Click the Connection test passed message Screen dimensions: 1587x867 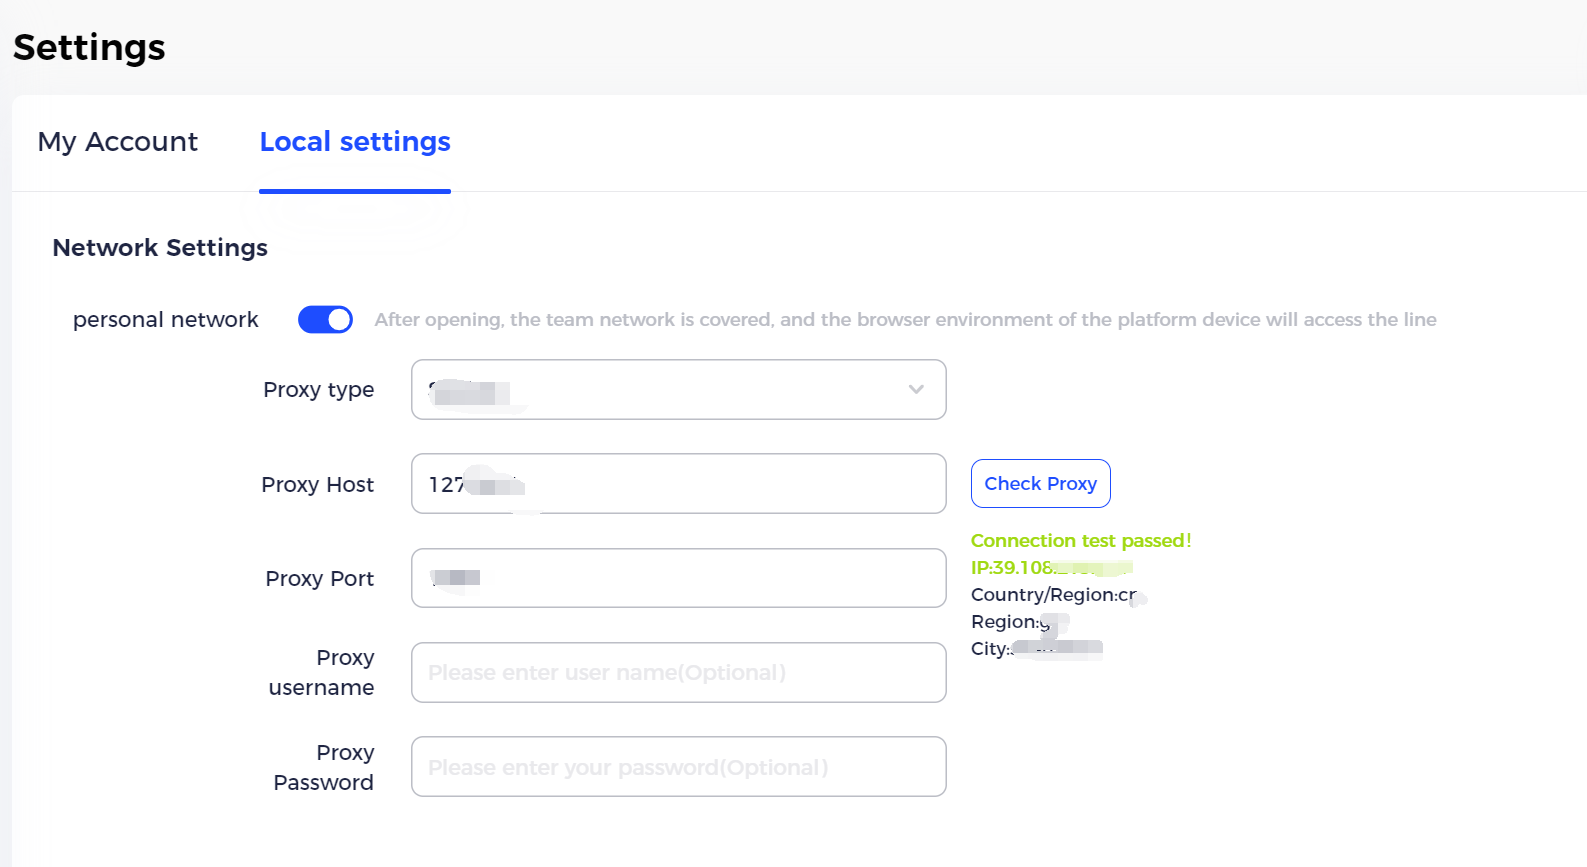coord(1081,541)
